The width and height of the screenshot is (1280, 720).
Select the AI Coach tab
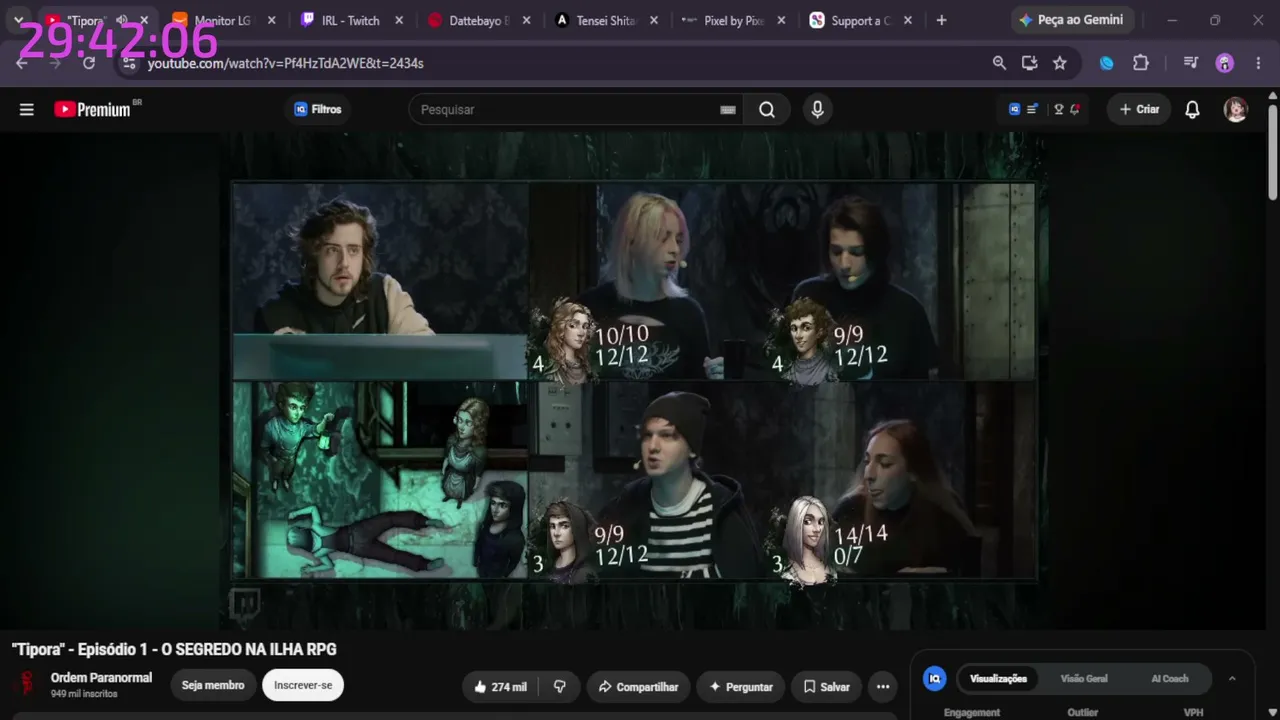click(x=1170, y=679)
